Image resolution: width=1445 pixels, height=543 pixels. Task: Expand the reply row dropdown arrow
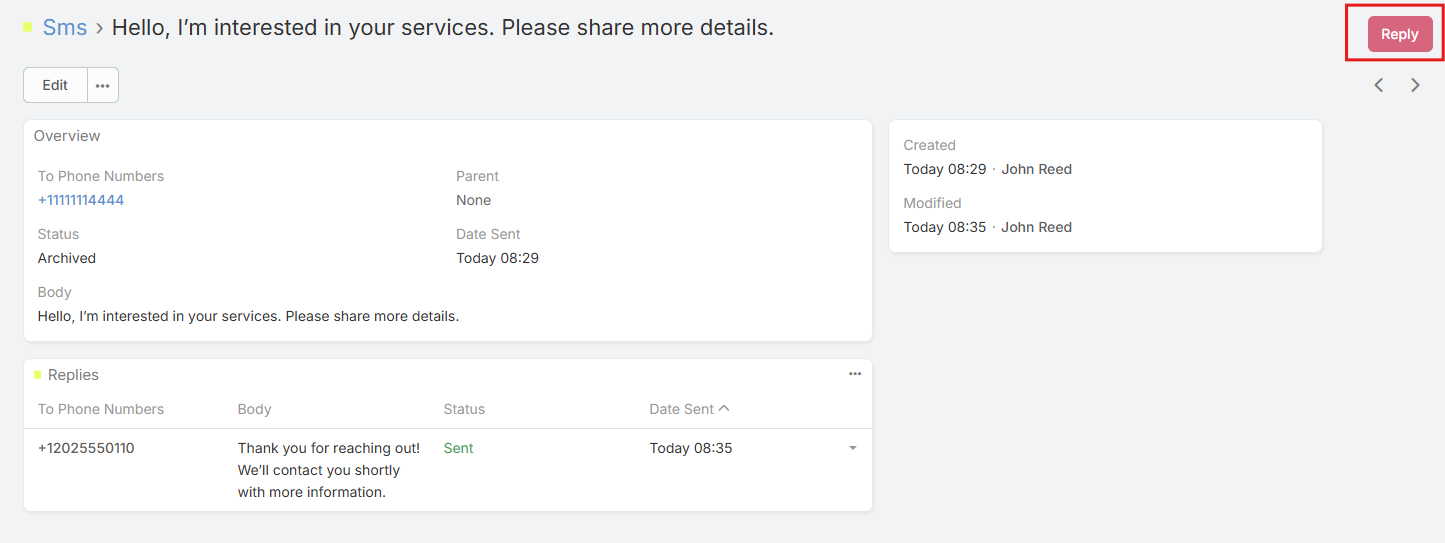(x=853, y=448)
